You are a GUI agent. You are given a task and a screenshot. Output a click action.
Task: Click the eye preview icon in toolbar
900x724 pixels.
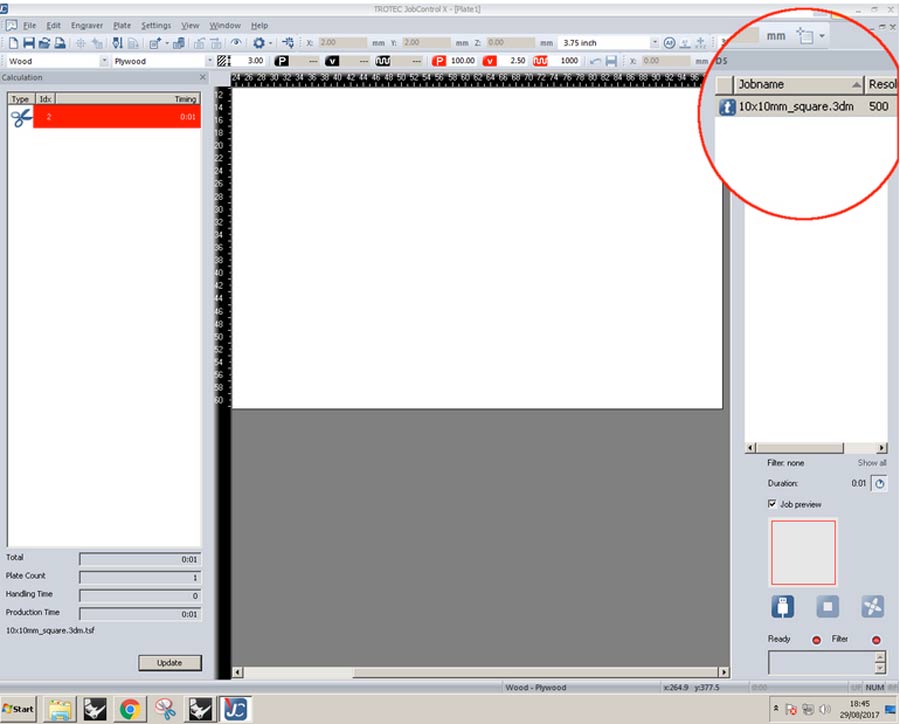tap(236, 43)
